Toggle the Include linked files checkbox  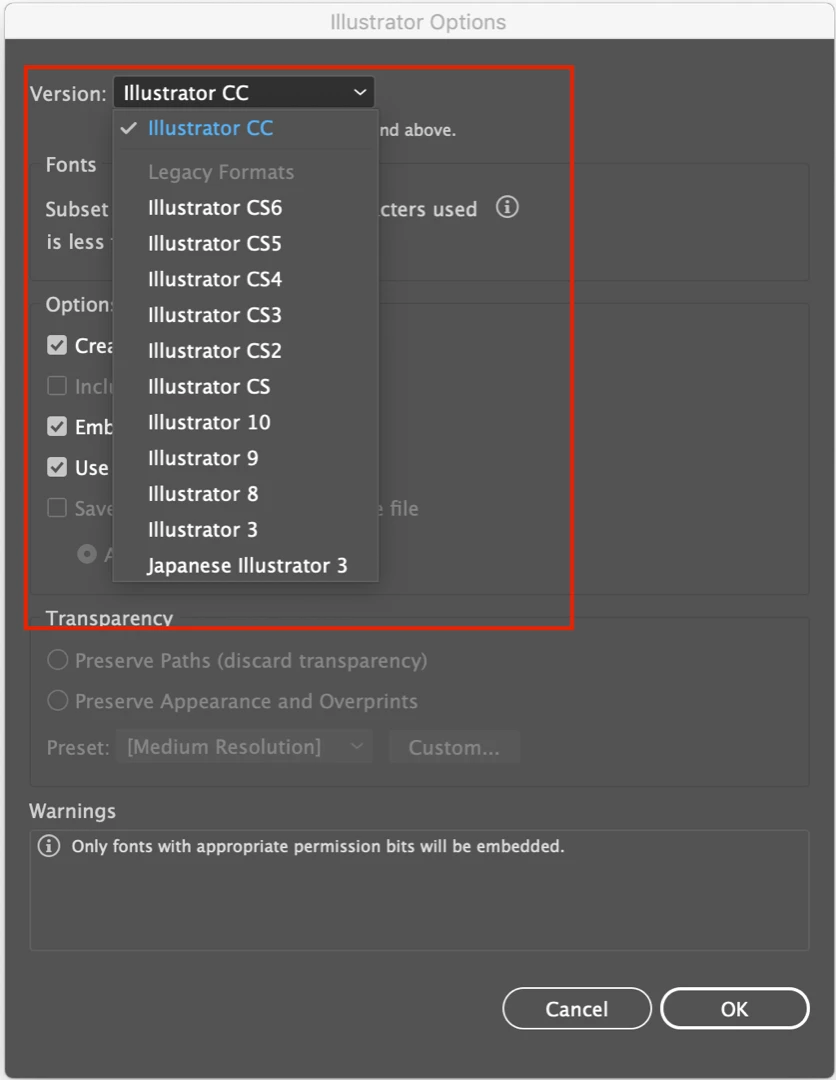[x=57, y=386]
